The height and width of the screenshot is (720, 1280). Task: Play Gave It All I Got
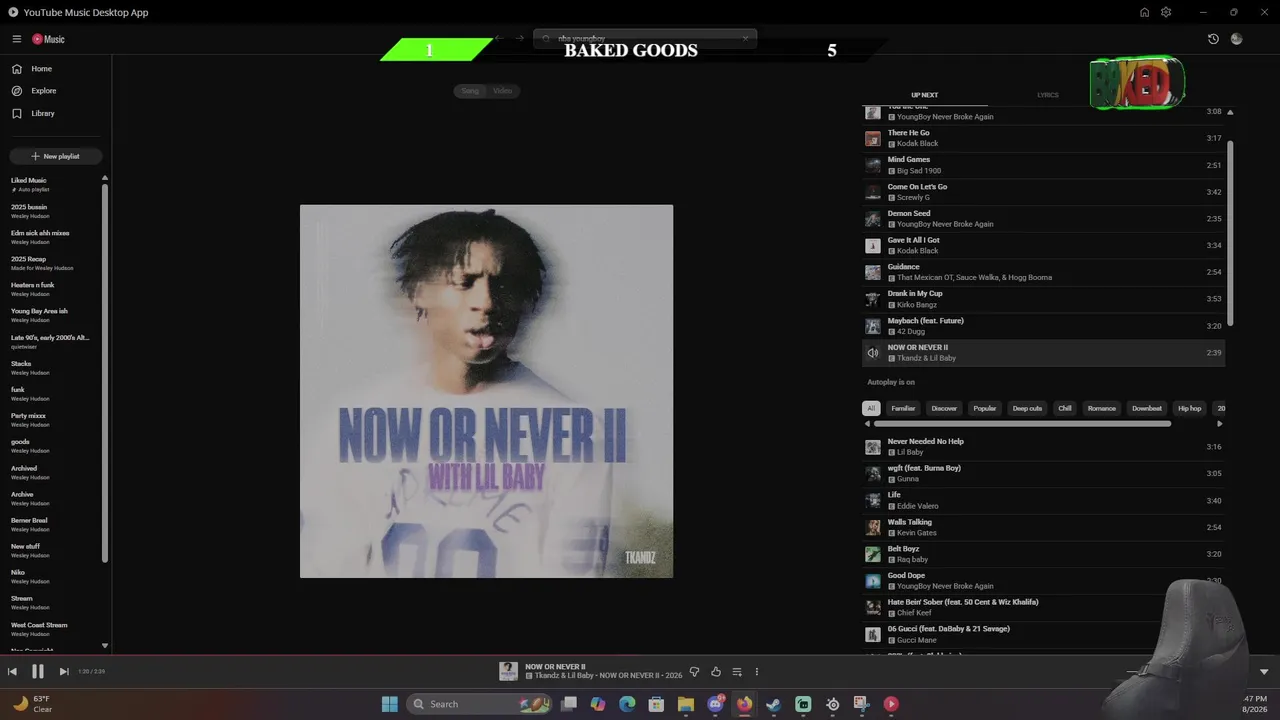(1043, 245)
